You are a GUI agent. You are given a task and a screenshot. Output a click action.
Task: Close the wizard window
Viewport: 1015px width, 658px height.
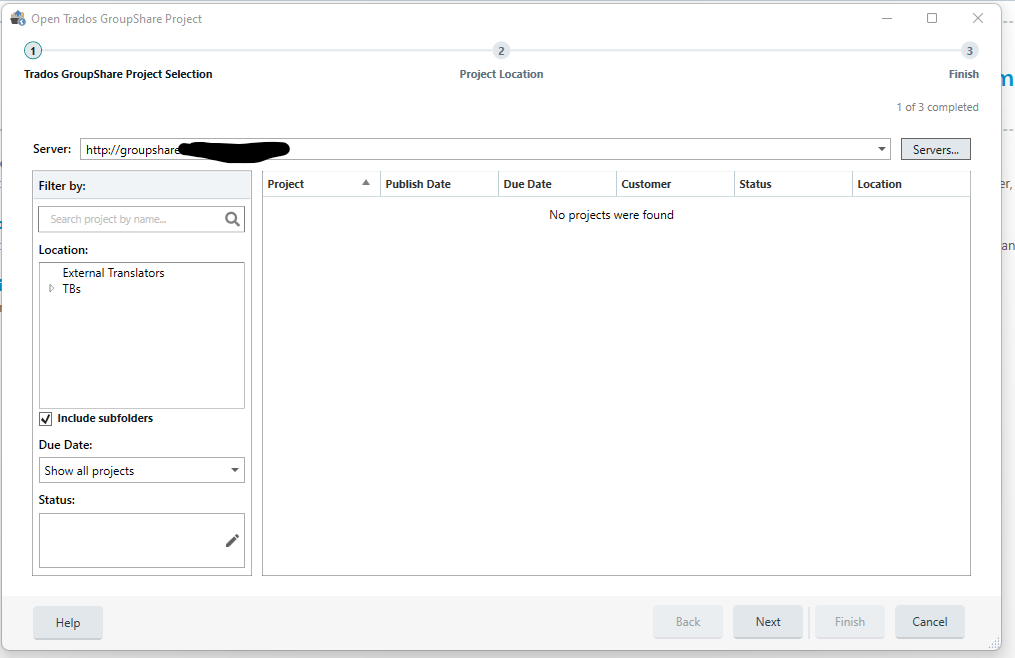[978, 18]
